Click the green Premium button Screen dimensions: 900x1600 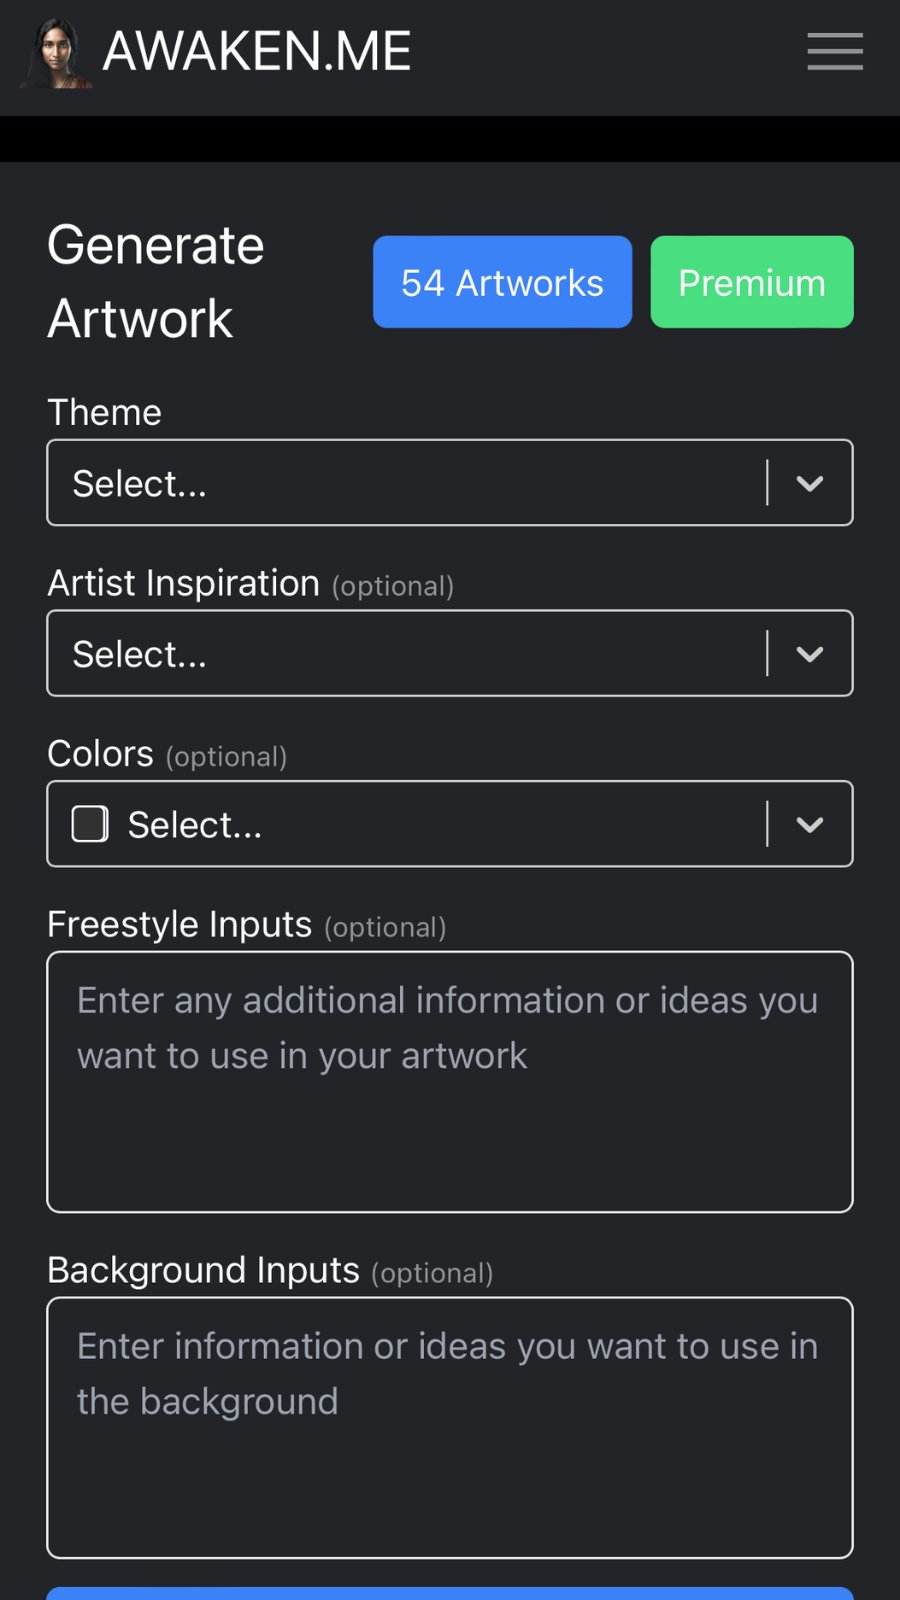[752, 283]
